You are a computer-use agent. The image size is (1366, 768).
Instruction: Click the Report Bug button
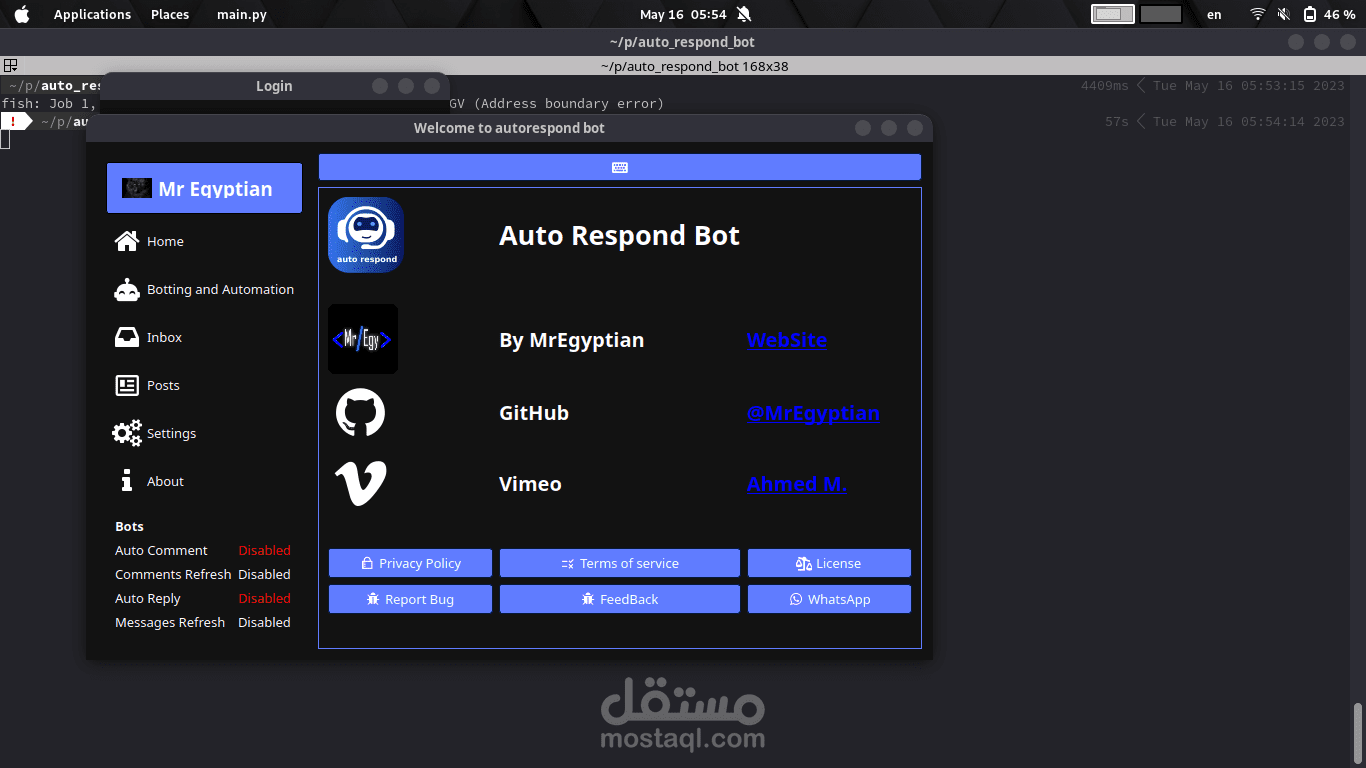(x=410, y=599)
